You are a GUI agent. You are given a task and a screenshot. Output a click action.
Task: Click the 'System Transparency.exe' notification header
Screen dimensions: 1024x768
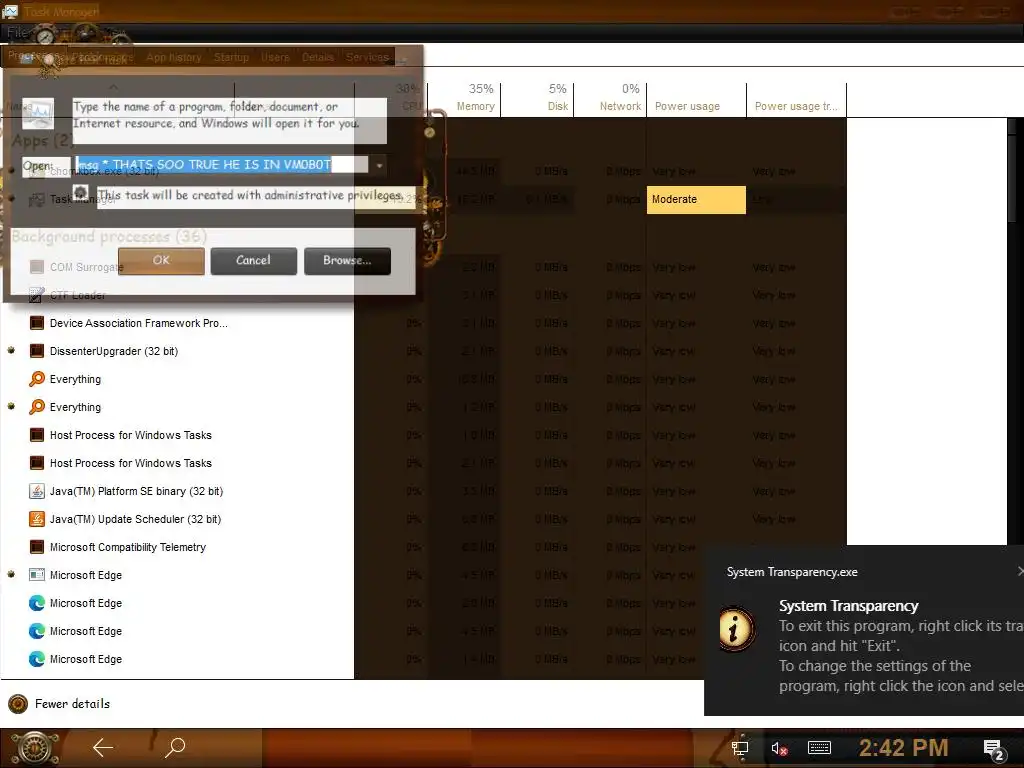(x=792, y=572)
